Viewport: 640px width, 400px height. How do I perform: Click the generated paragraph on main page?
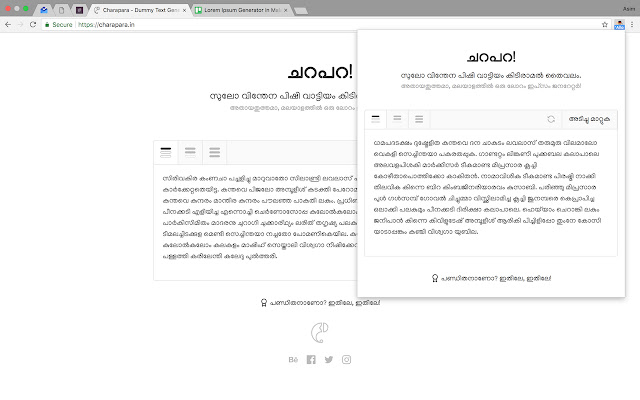point(260,217)
